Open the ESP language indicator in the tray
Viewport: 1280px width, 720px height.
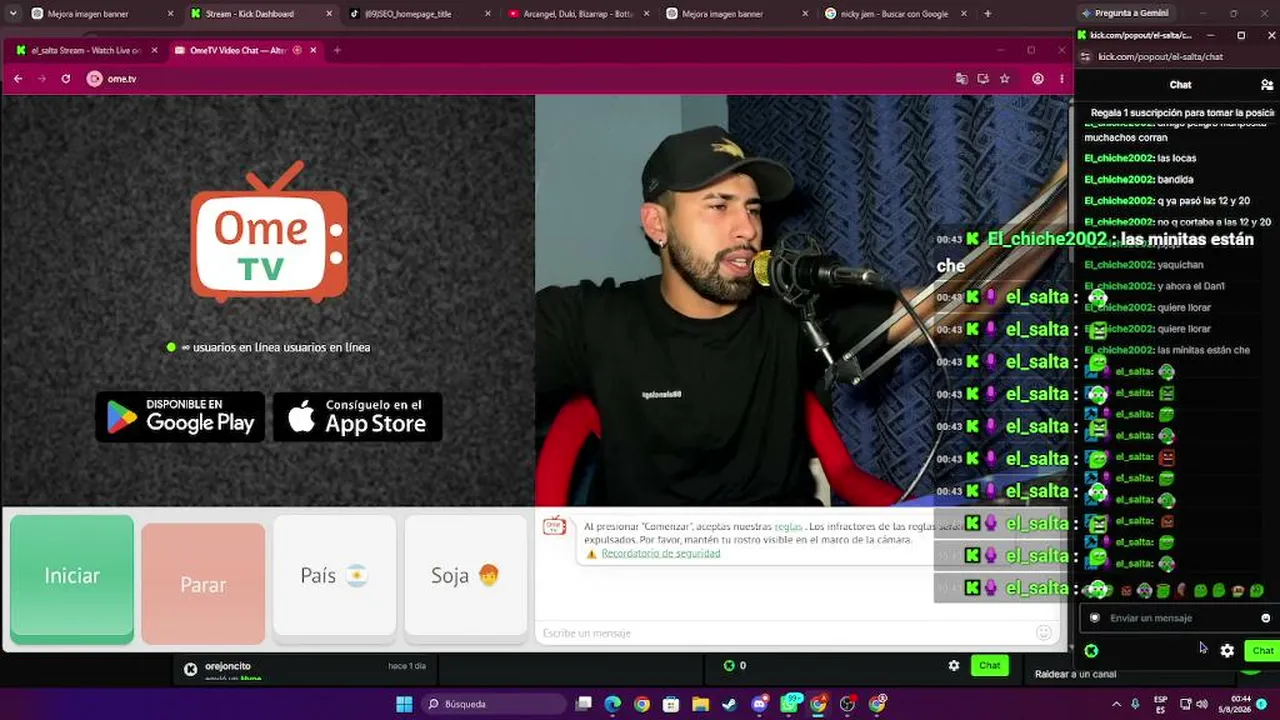point(1161,704)
